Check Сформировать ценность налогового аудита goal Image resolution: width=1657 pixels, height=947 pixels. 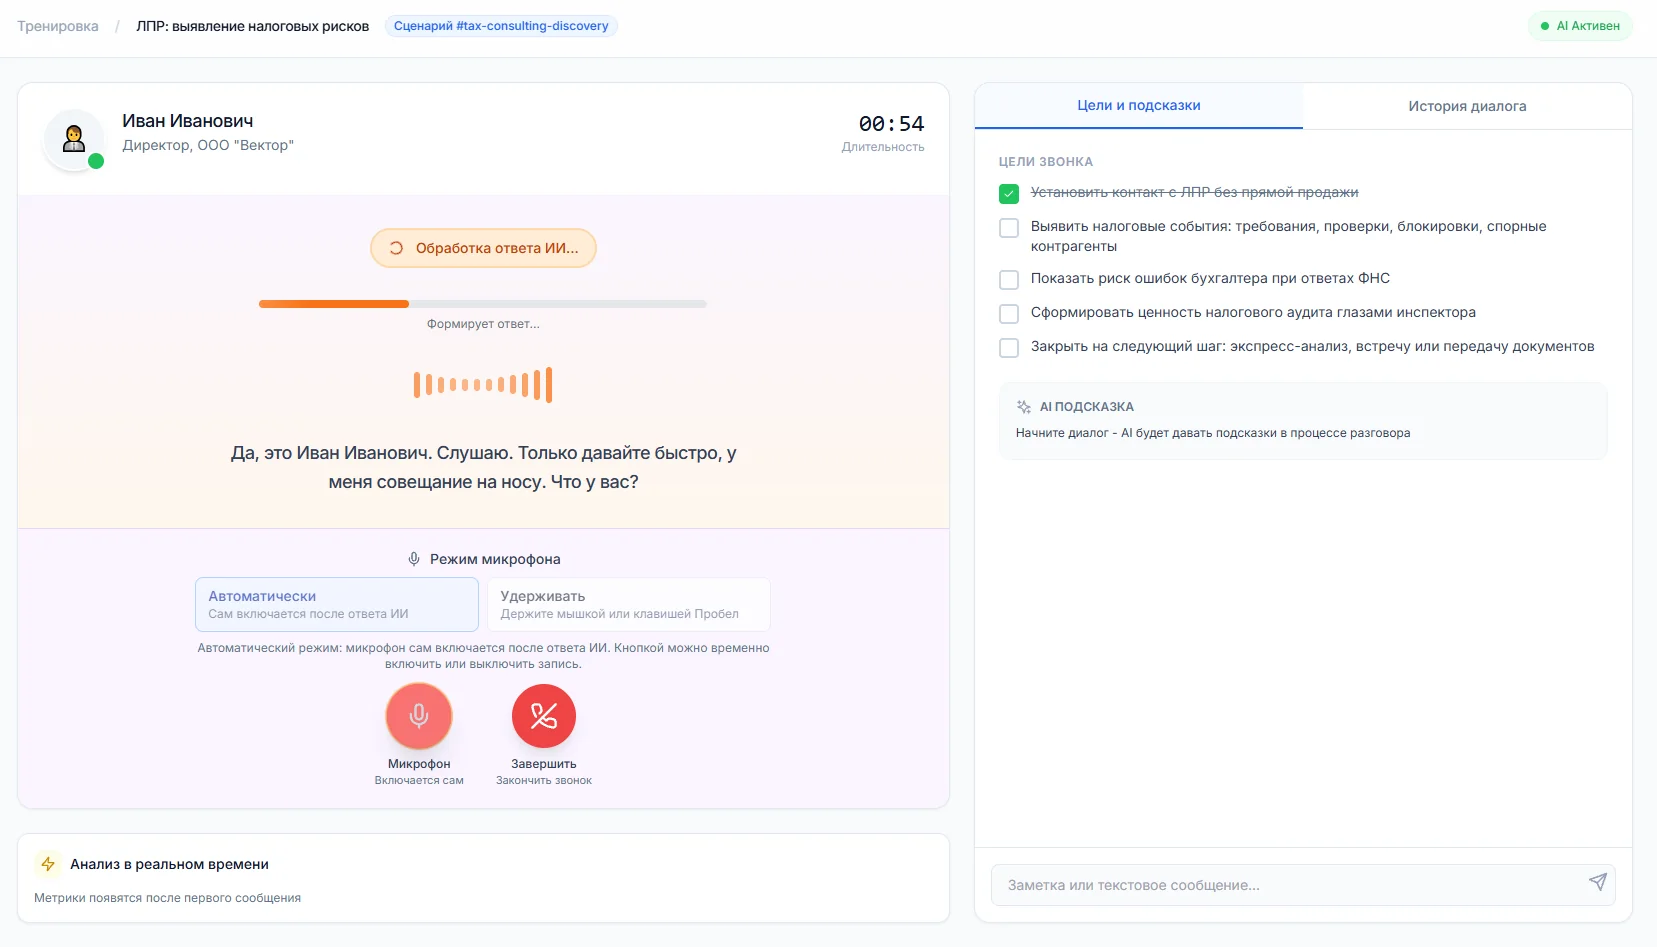[x=1009, y=314]
